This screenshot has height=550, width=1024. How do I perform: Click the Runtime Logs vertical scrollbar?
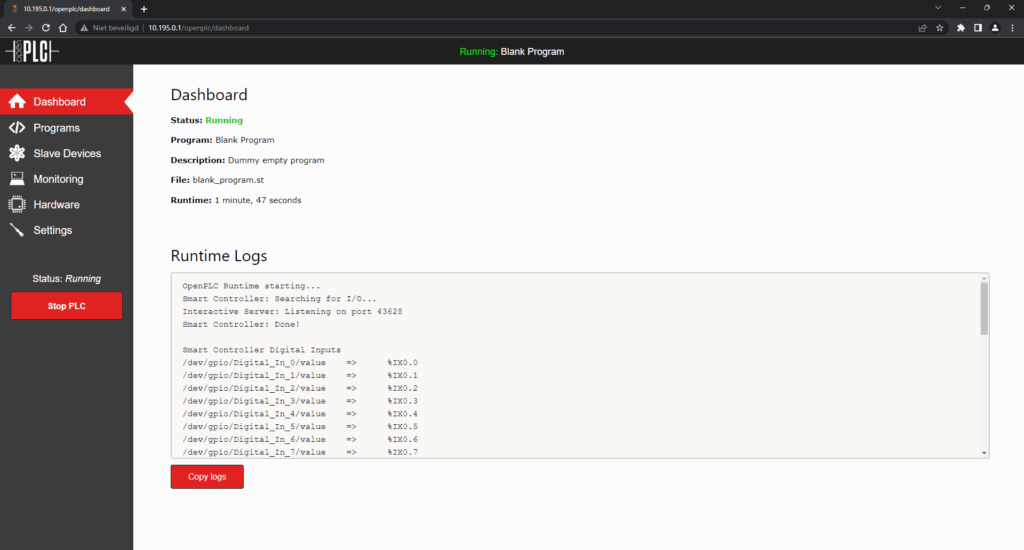(984, 308)
